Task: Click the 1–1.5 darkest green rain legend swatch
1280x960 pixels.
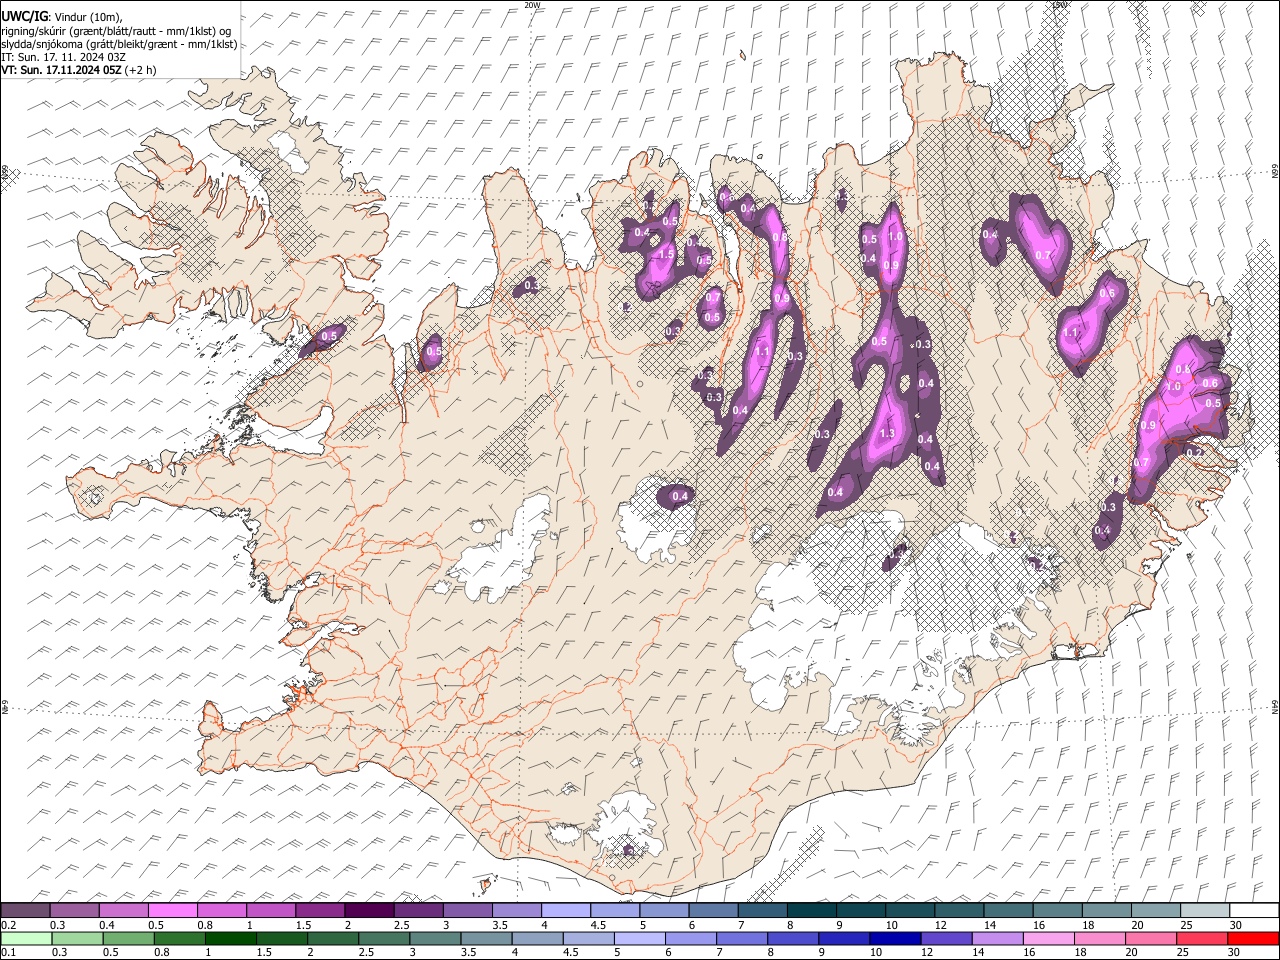Action: (x=231, y=938)
